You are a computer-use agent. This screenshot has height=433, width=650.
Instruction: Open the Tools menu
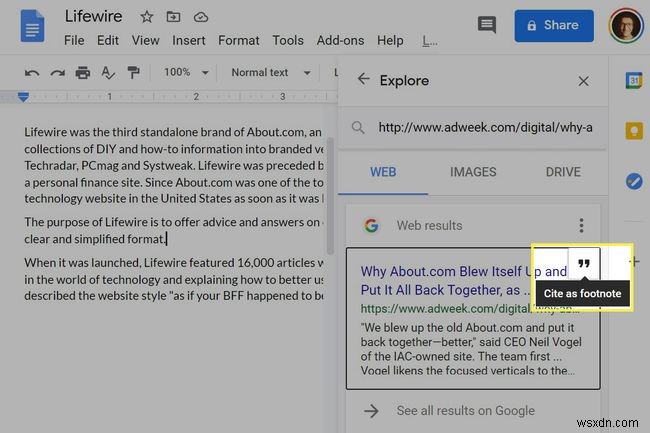[x=288, y=41]
